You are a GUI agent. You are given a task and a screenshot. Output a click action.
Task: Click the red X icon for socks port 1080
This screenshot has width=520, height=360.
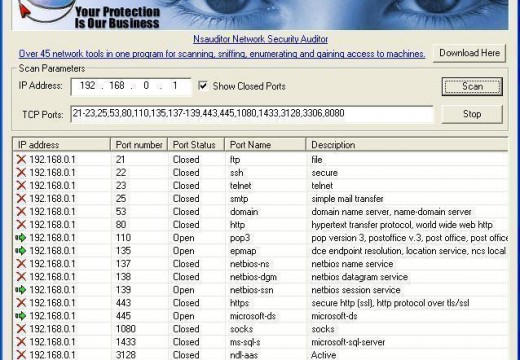click(x=21, y=329)
